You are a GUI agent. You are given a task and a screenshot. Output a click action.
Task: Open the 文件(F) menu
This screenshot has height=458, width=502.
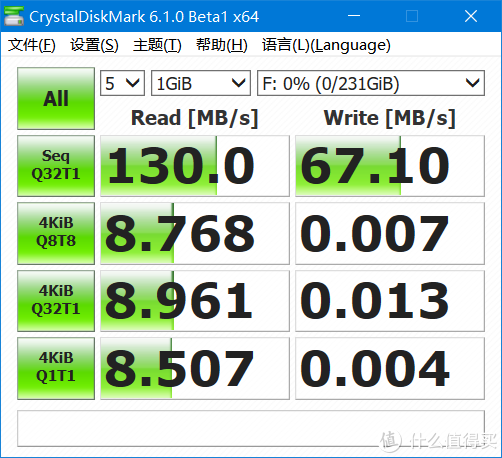(32, 45)
